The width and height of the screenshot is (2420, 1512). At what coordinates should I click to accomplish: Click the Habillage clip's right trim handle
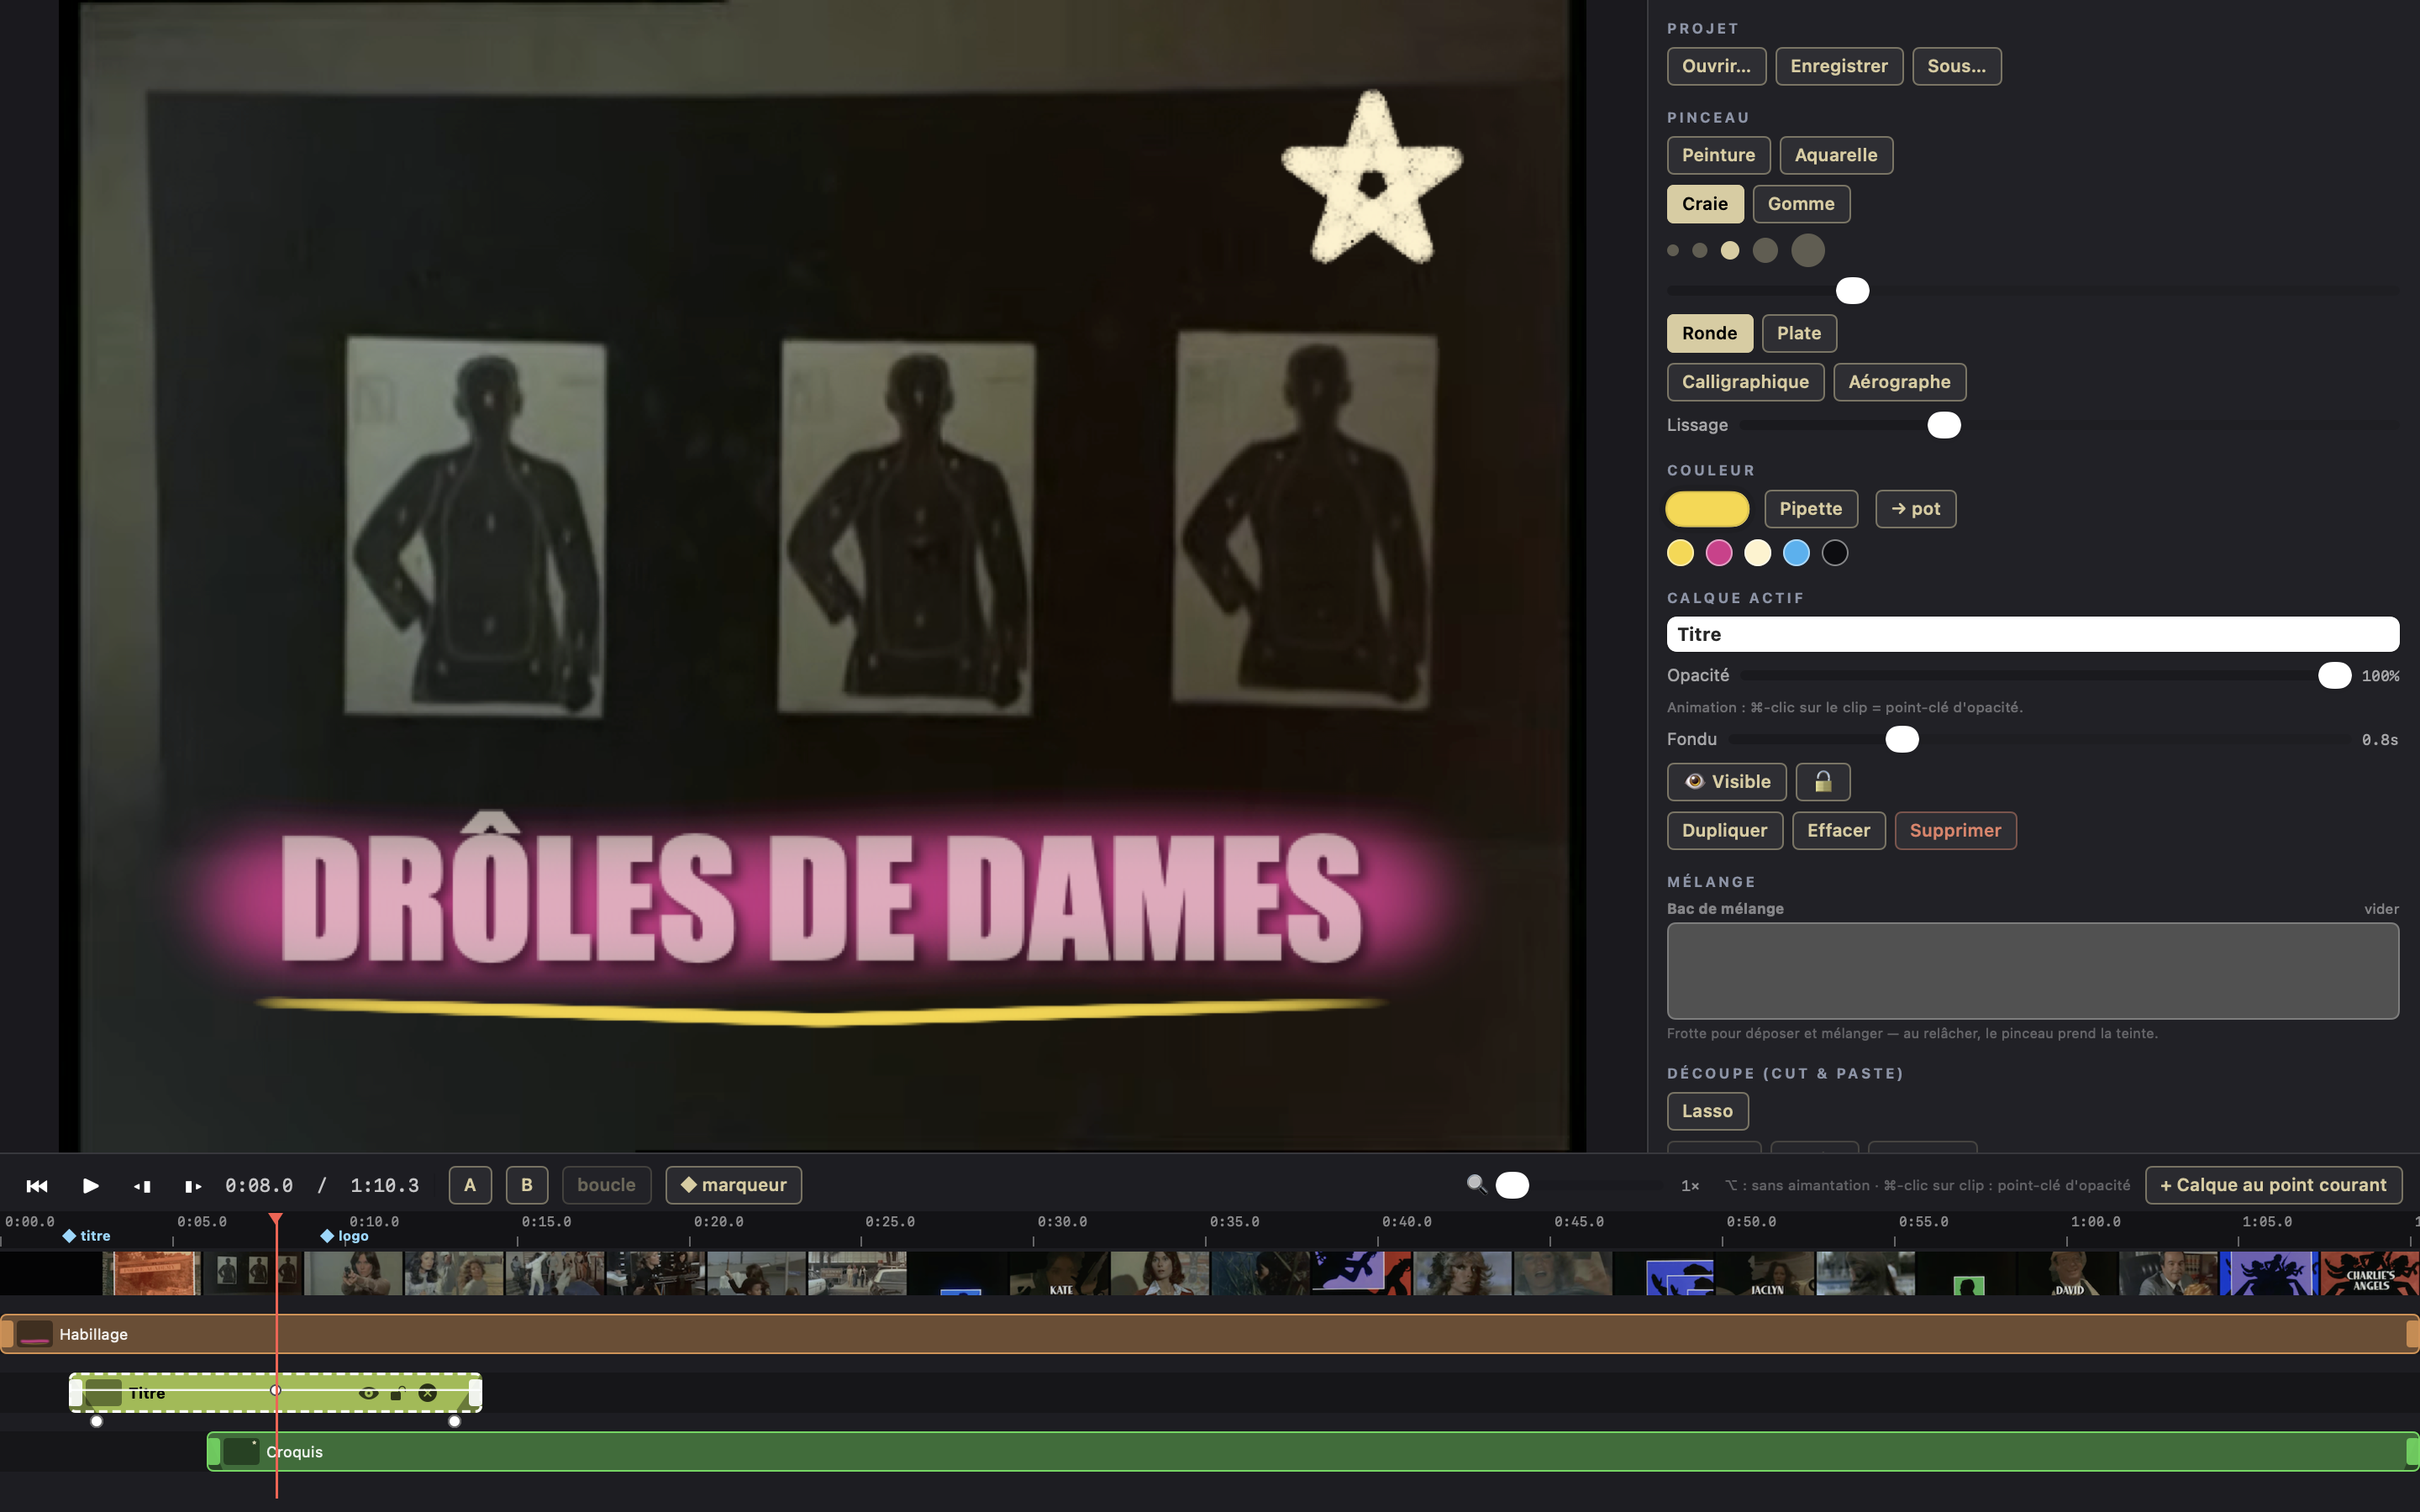point(2412,1334)
